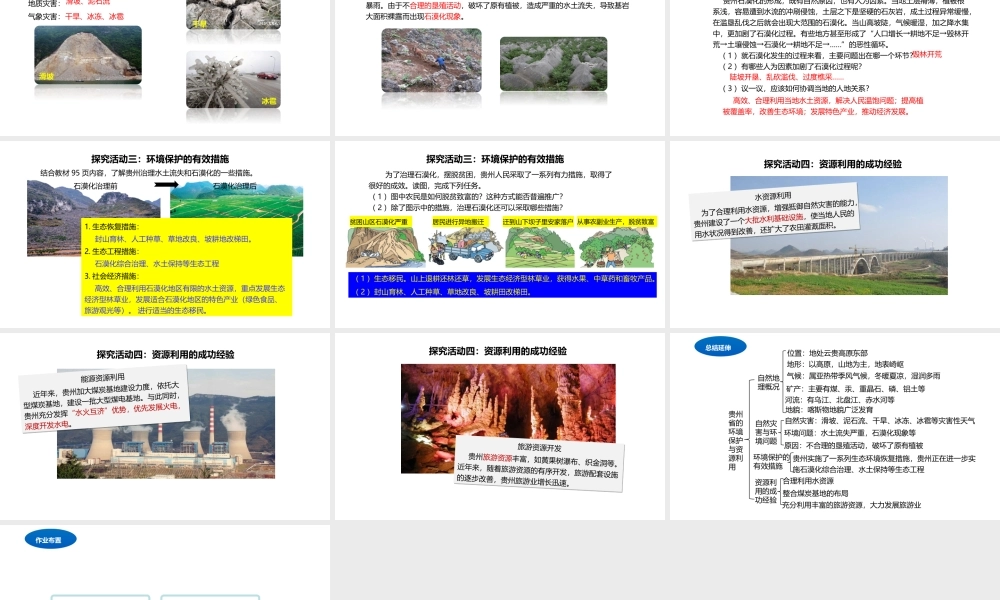The width and height of the screenshot is (1000, 600).
Task: Click the 水资源利用 note card
Action: point(776,214)
